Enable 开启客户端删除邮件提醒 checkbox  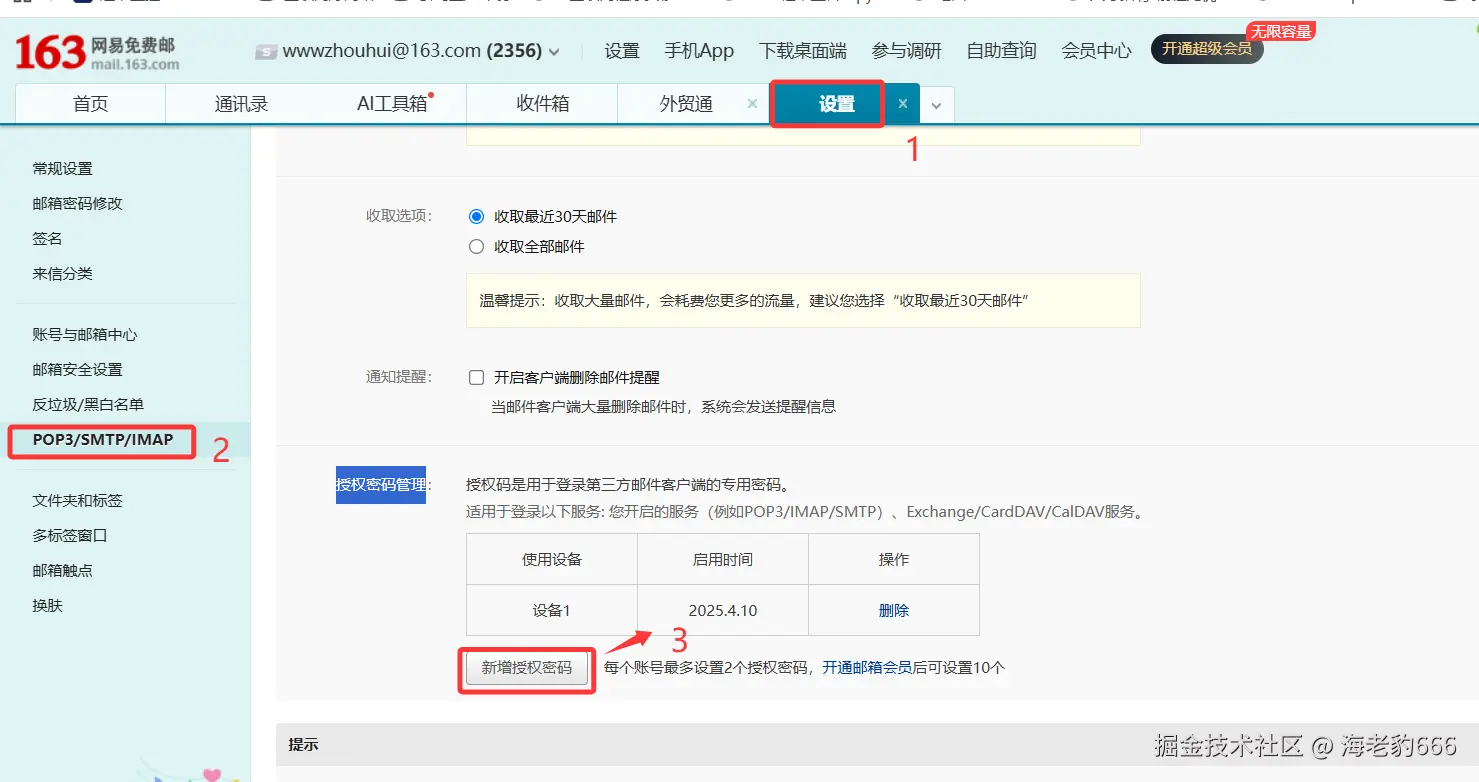point(477,378)
